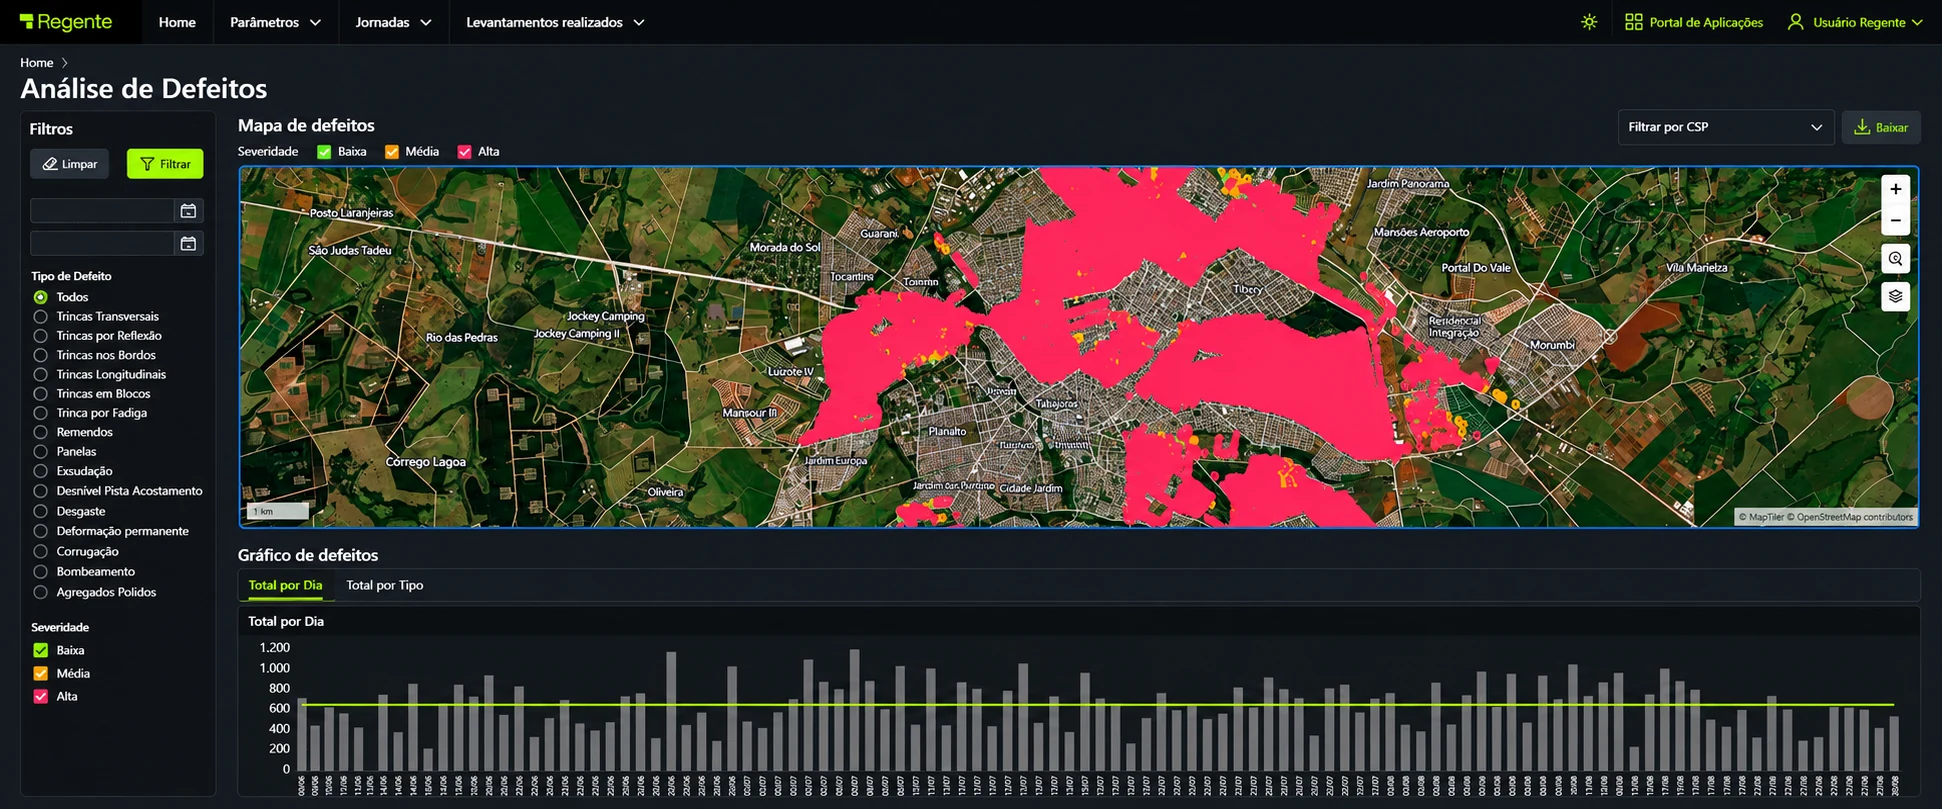Zoom out on the defect map
The image size is (1942, 809).
pos(1895,220)
